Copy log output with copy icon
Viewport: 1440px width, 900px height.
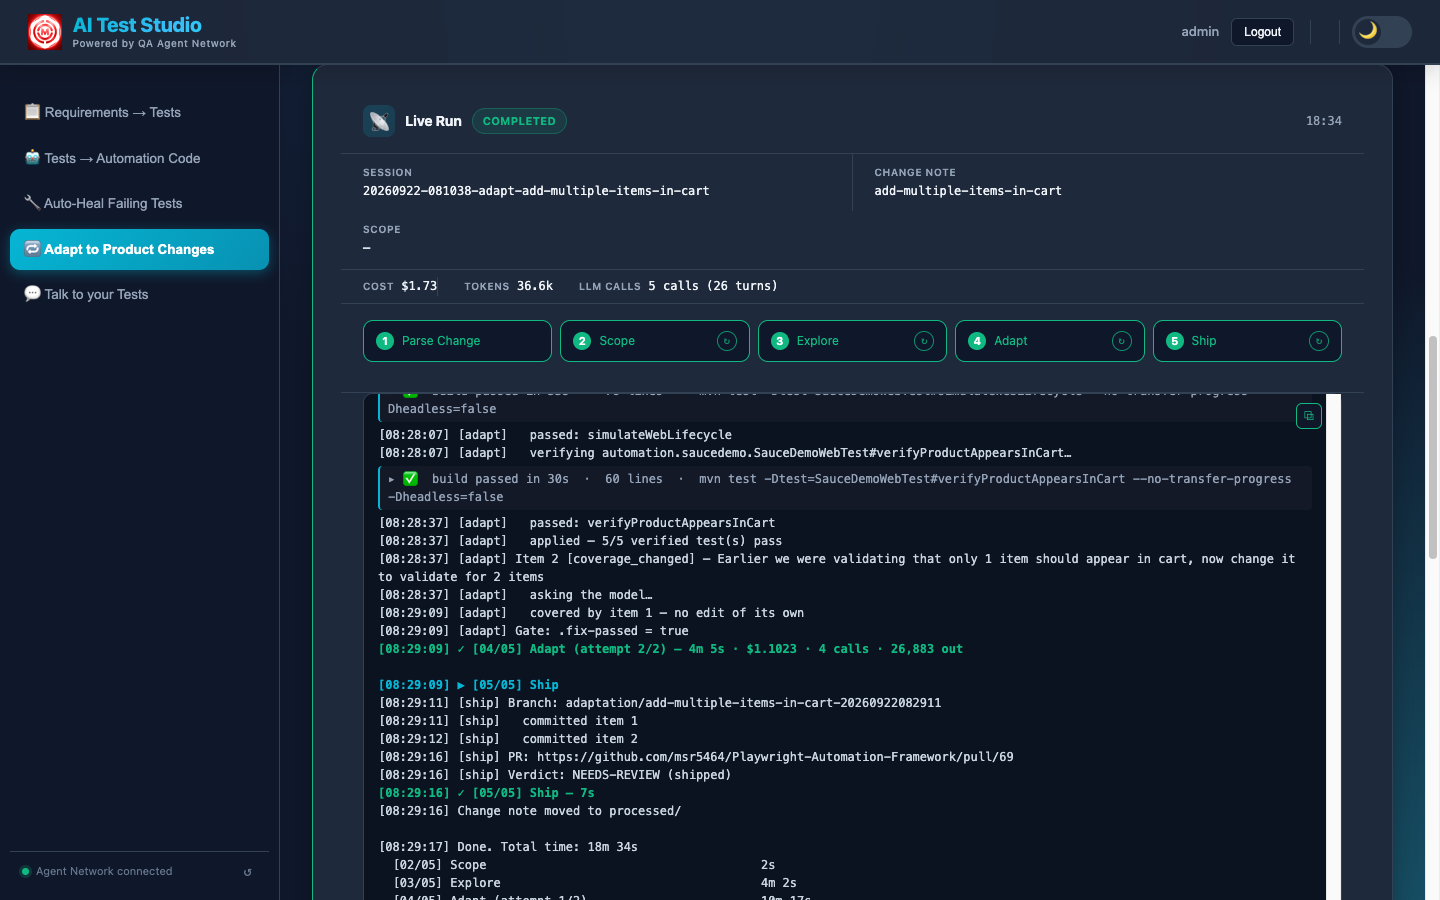pyautogui.click(x=1309, y=416)
